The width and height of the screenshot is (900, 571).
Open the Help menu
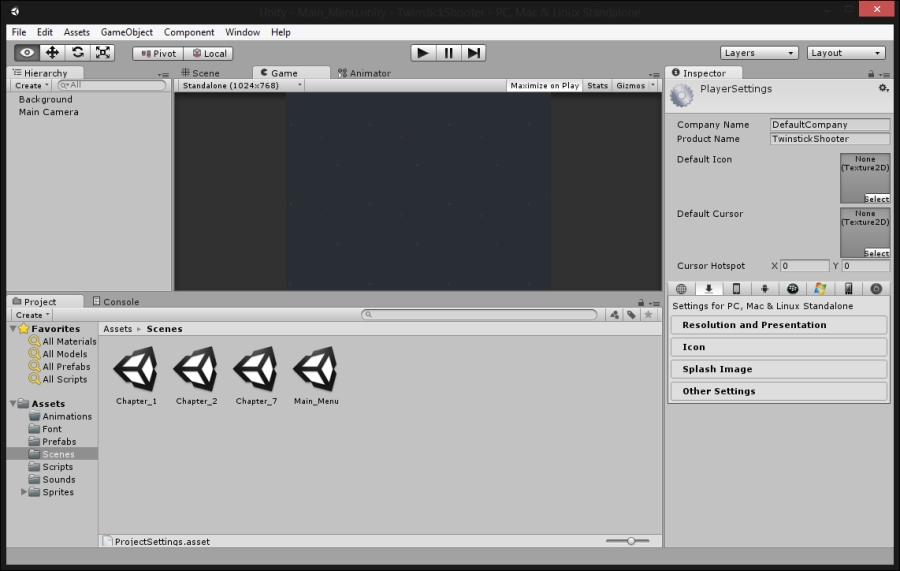pyautogui.click(x=281, y=32)
